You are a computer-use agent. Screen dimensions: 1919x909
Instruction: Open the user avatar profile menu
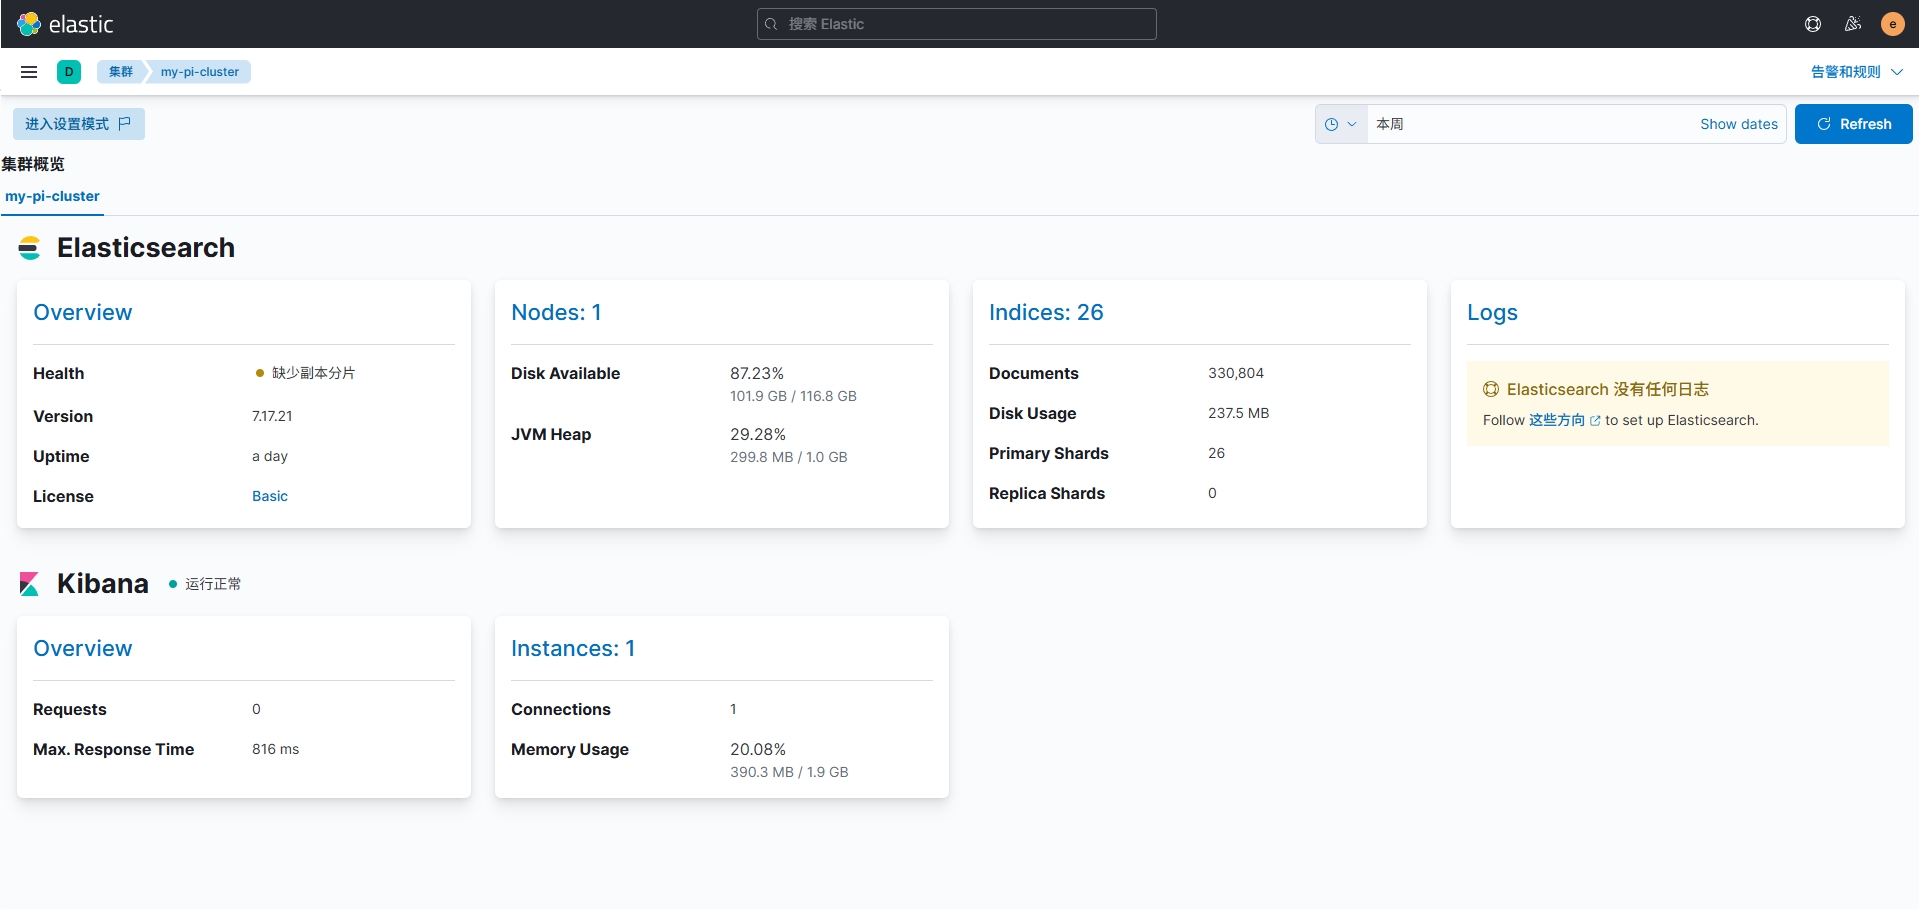[1892, 23]
